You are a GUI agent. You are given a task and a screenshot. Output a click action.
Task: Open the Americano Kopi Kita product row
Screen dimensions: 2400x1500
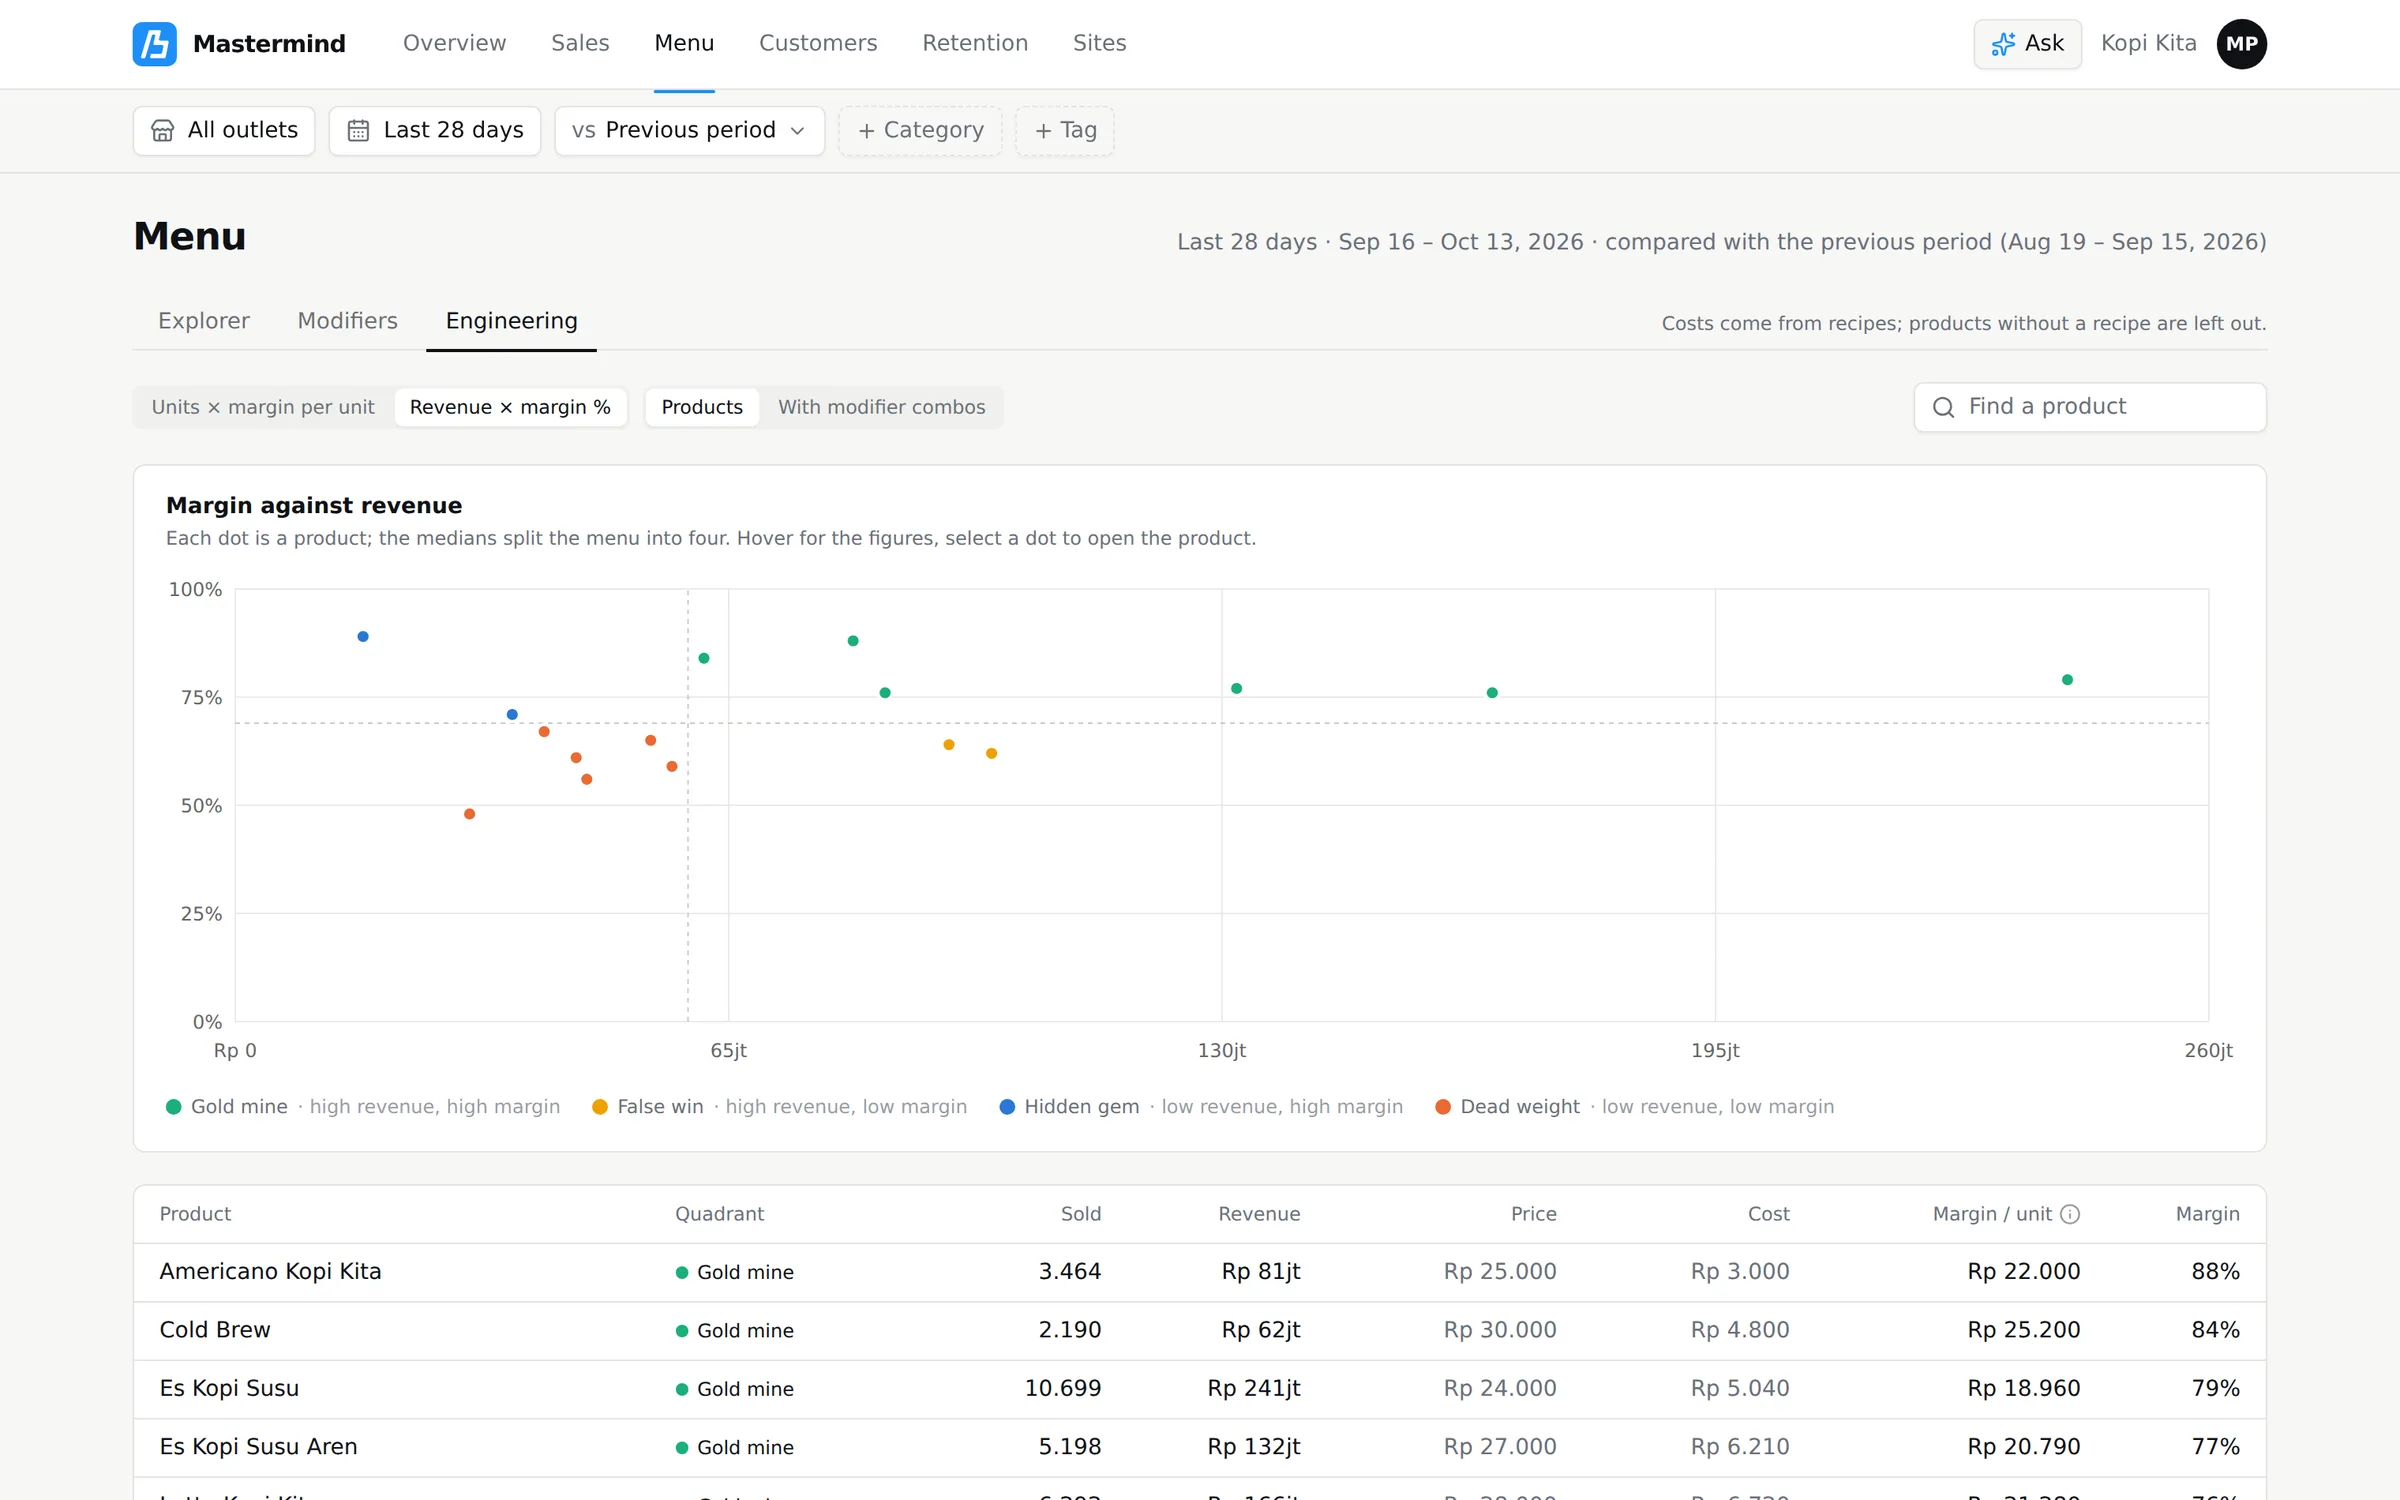click(x=1200, y=1272)
